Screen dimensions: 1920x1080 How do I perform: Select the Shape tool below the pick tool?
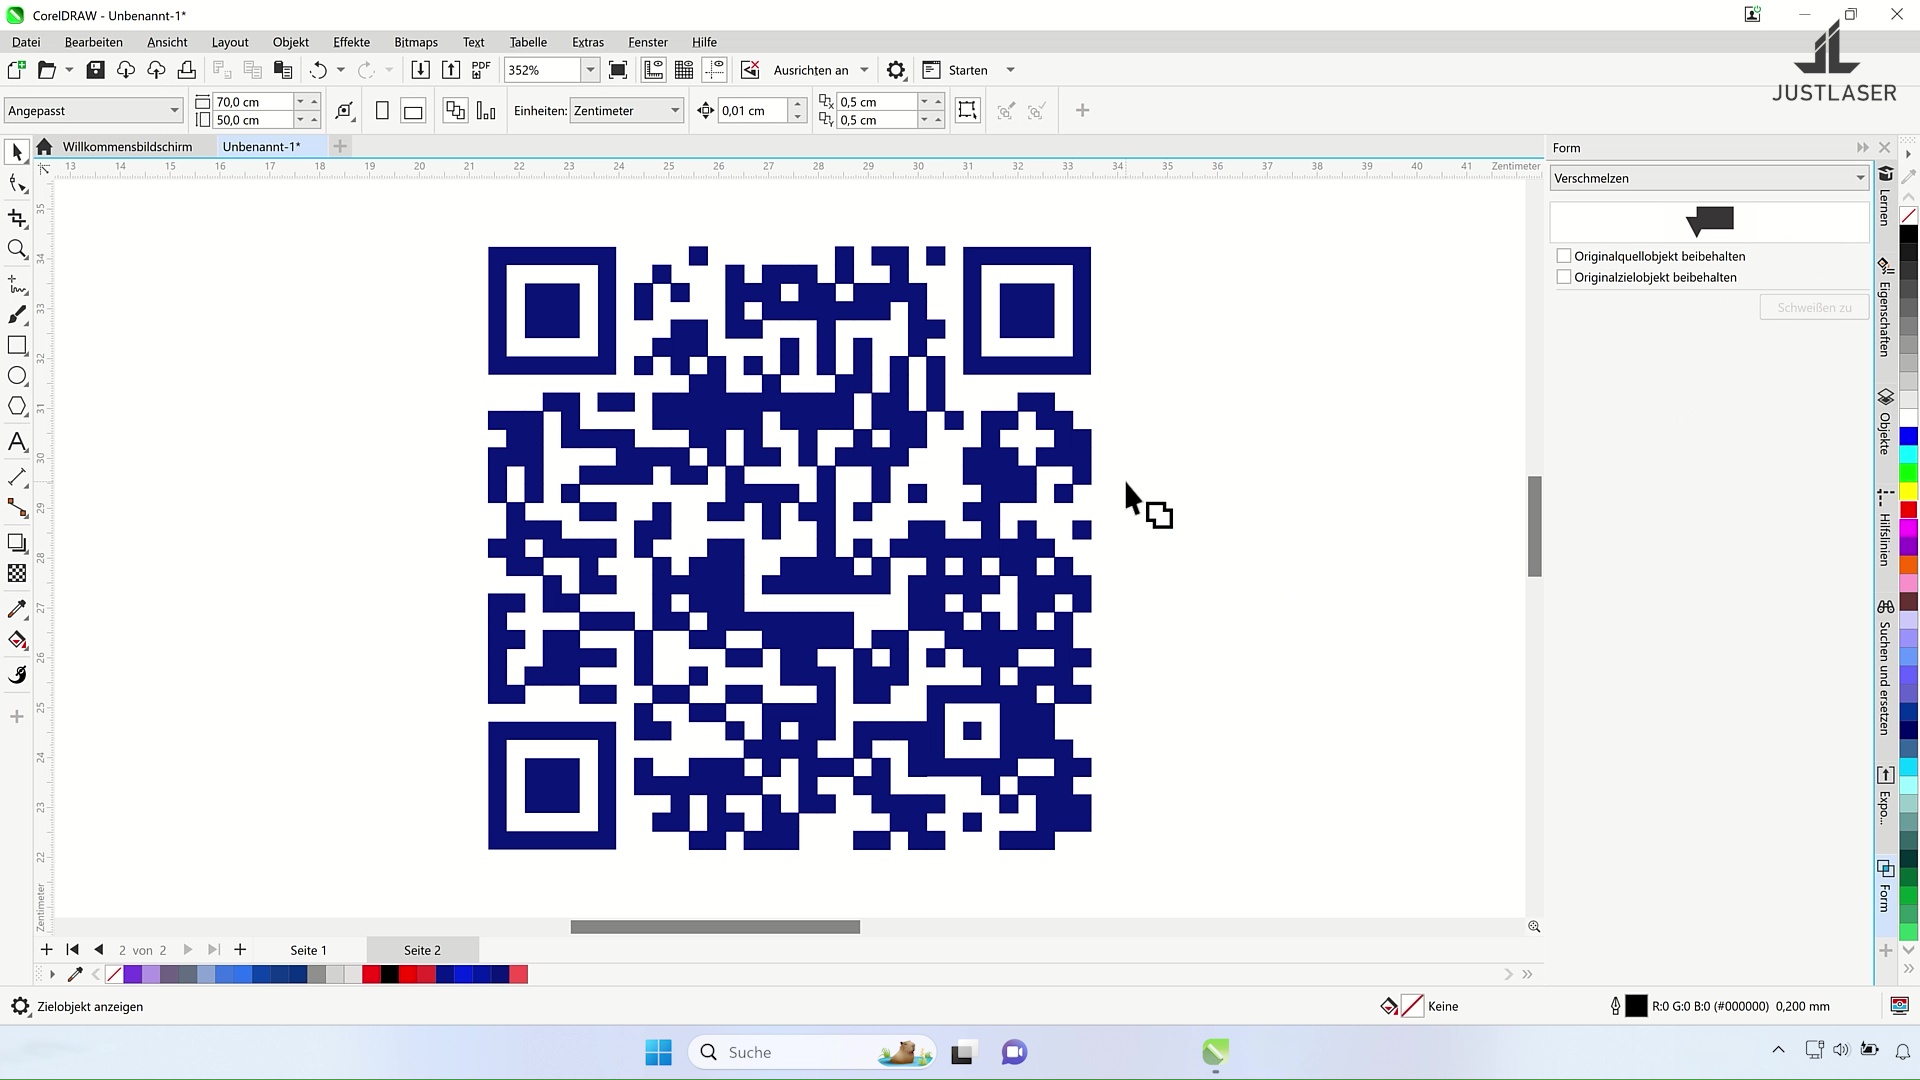[x=16, y=183]
